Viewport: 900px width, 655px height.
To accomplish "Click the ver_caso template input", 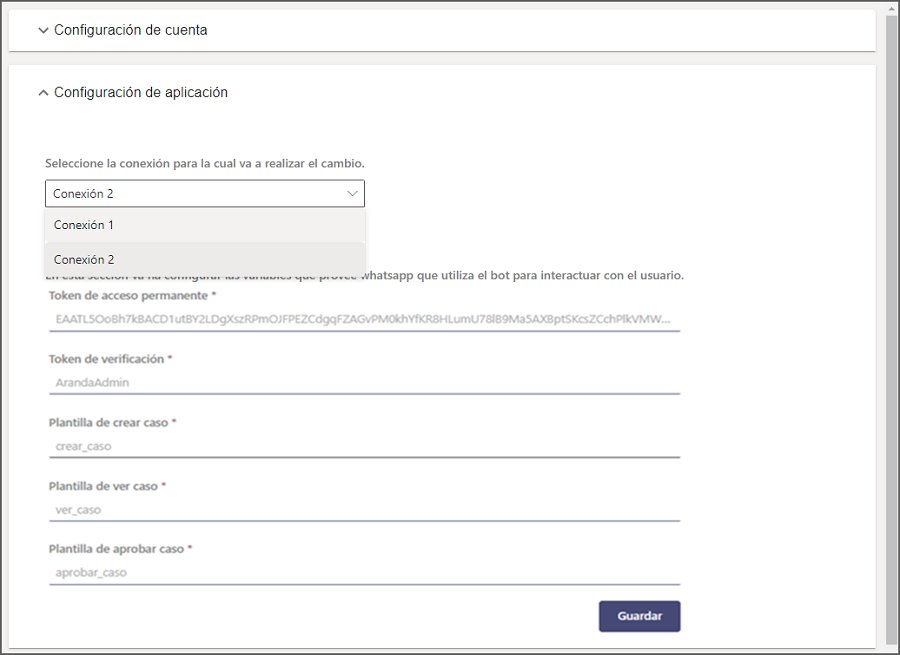I will coord(364,510).
